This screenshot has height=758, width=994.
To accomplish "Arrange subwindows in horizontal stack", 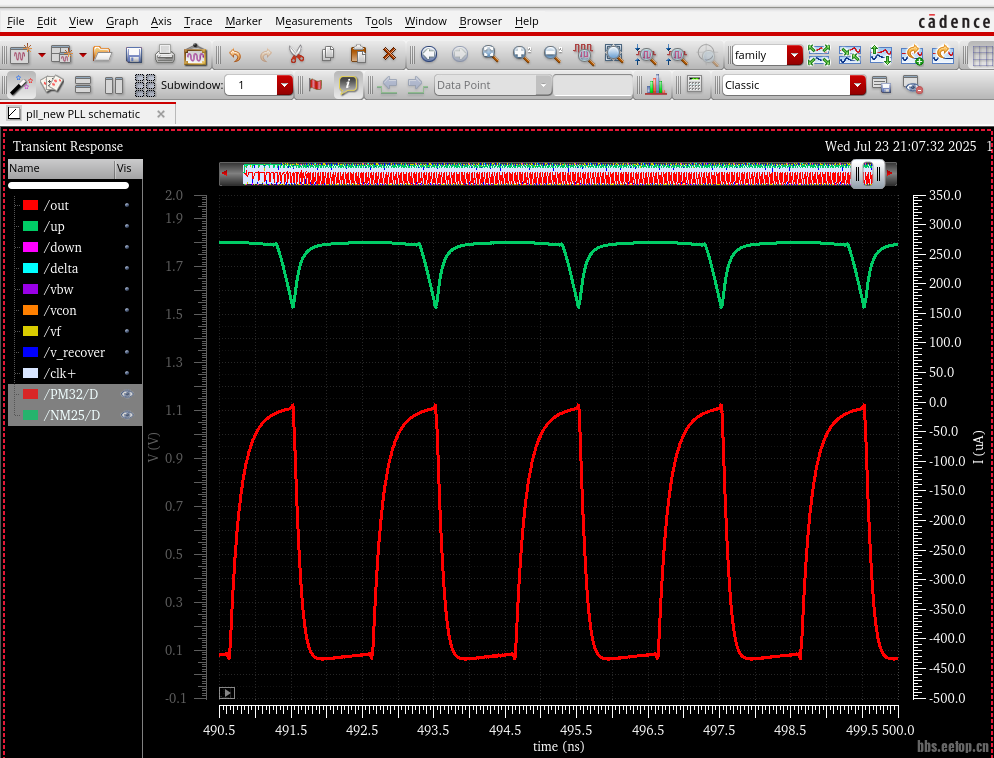I will pyautogui.click(x=83, y=85).
